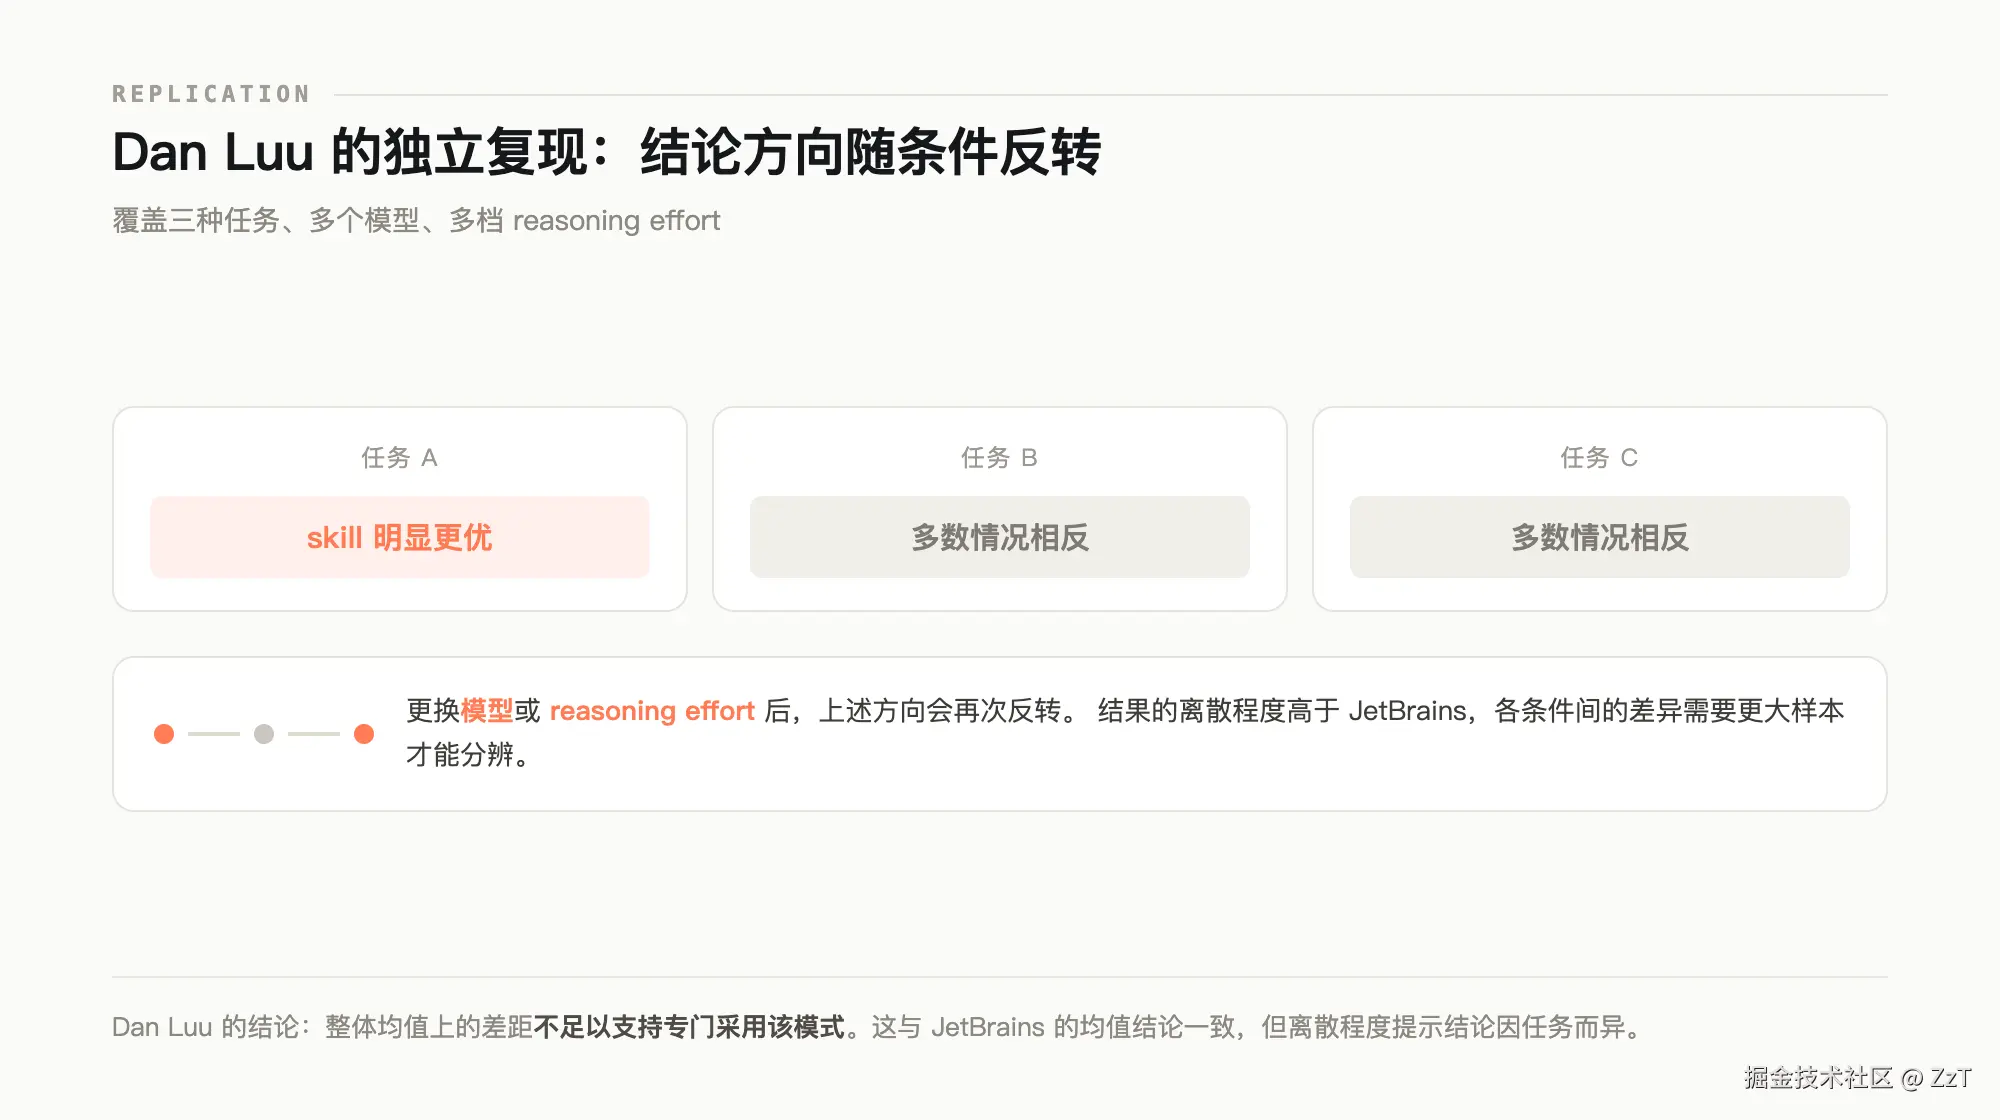Click the 任务 B card label

[1000, 457]
